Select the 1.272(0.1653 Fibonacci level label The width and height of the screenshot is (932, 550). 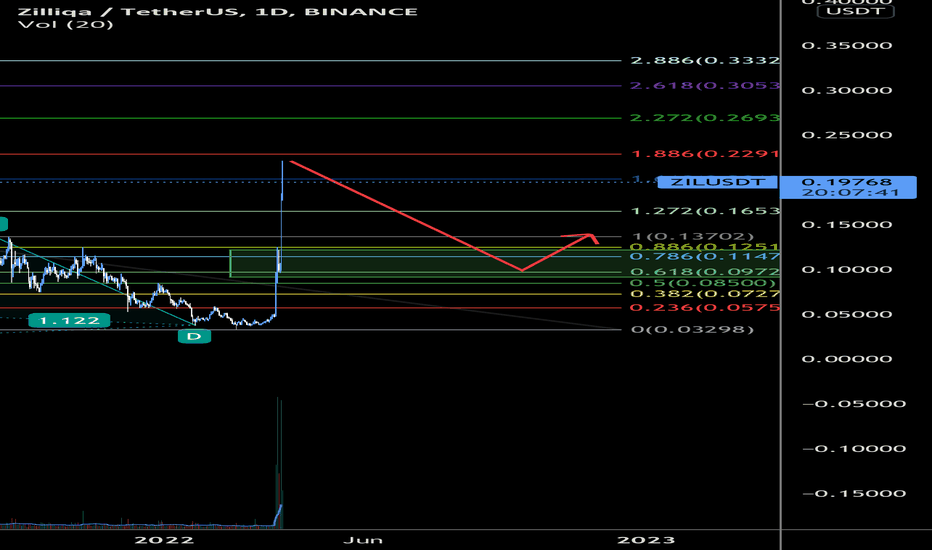pos(705,211)
